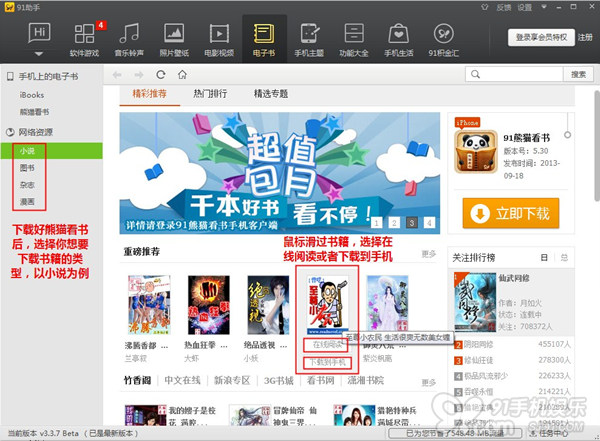Select 小说 novels category
This screenshot has height=441, width=600.
tap(51, 151)
